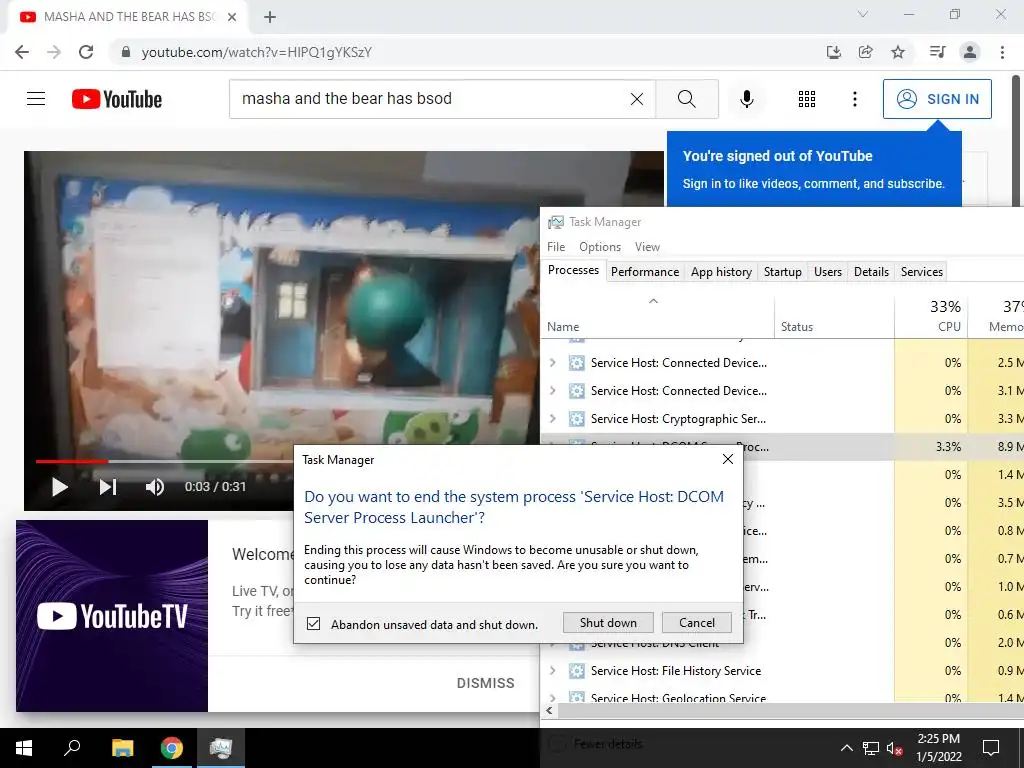1024x768 pixels.
Task: Close the Task Manager confirmation dialog
Action: tap(728, 459)
